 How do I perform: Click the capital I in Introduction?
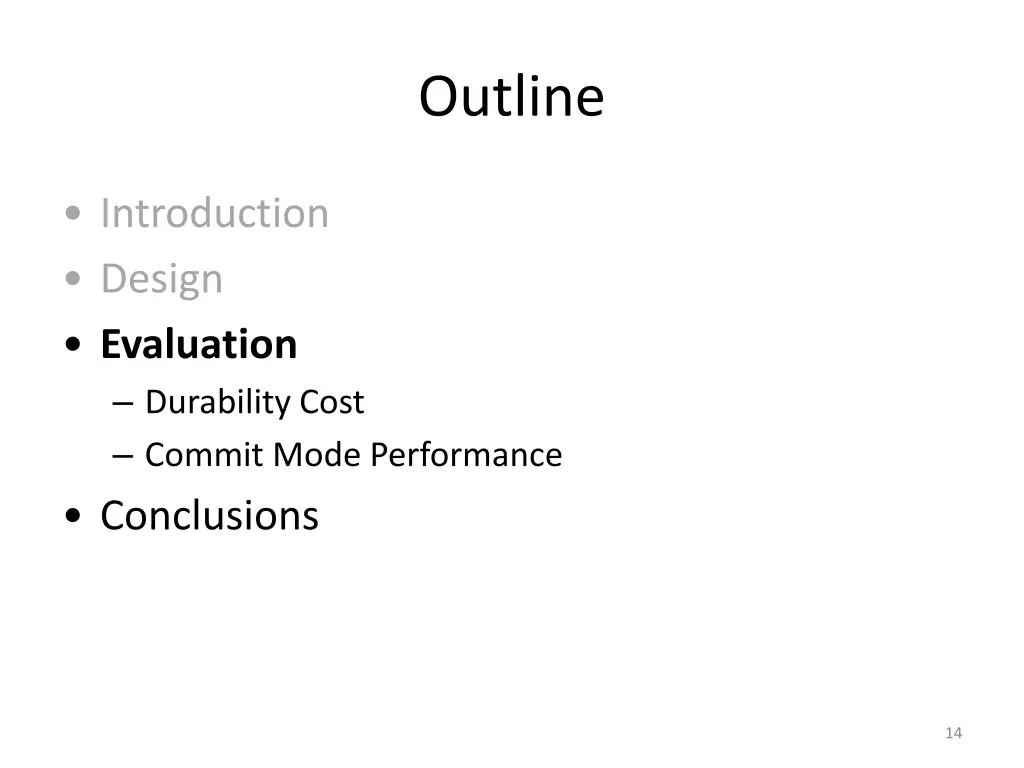point(104,213)
